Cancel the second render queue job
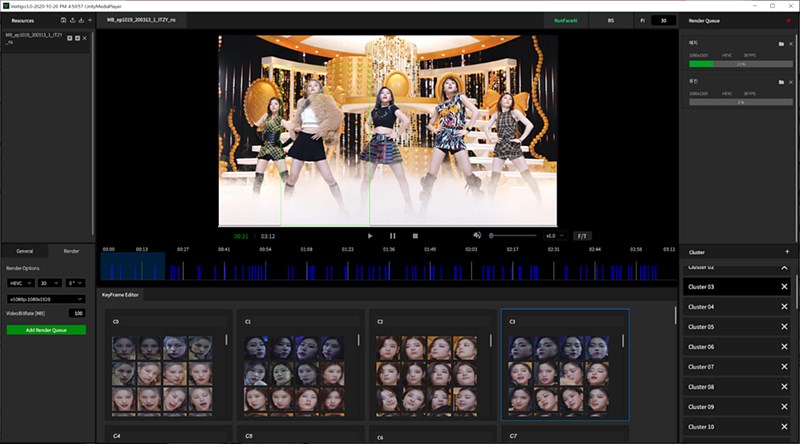 tap(791, 82)
